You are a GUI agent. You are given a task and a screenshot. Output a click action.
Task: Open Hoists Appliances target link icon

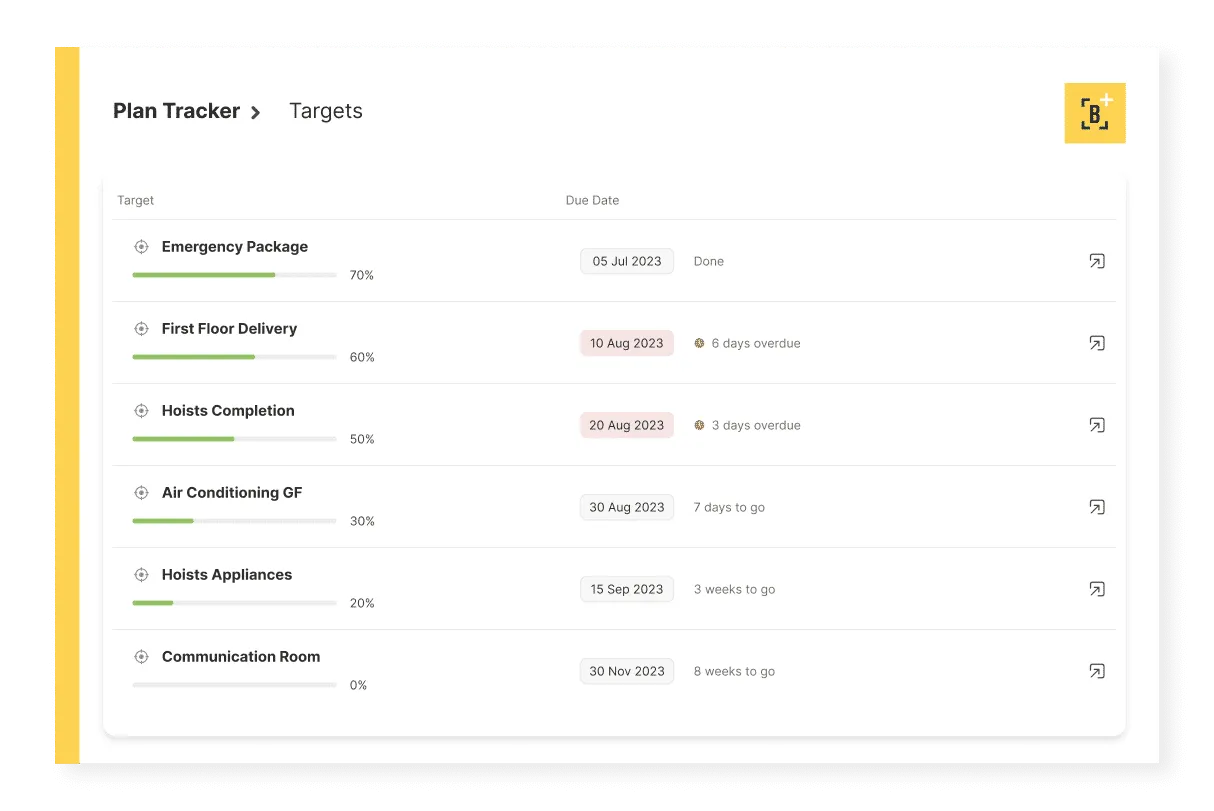(1097, 589)
